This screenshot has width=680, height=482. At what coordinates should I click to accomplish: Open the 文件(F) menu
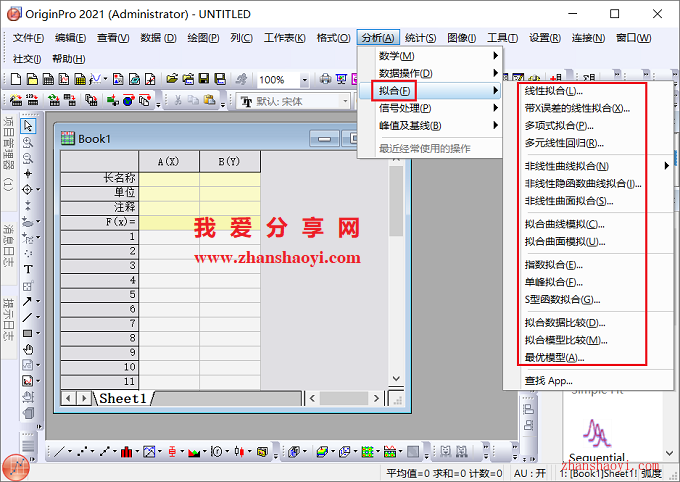tap(28, 38)
